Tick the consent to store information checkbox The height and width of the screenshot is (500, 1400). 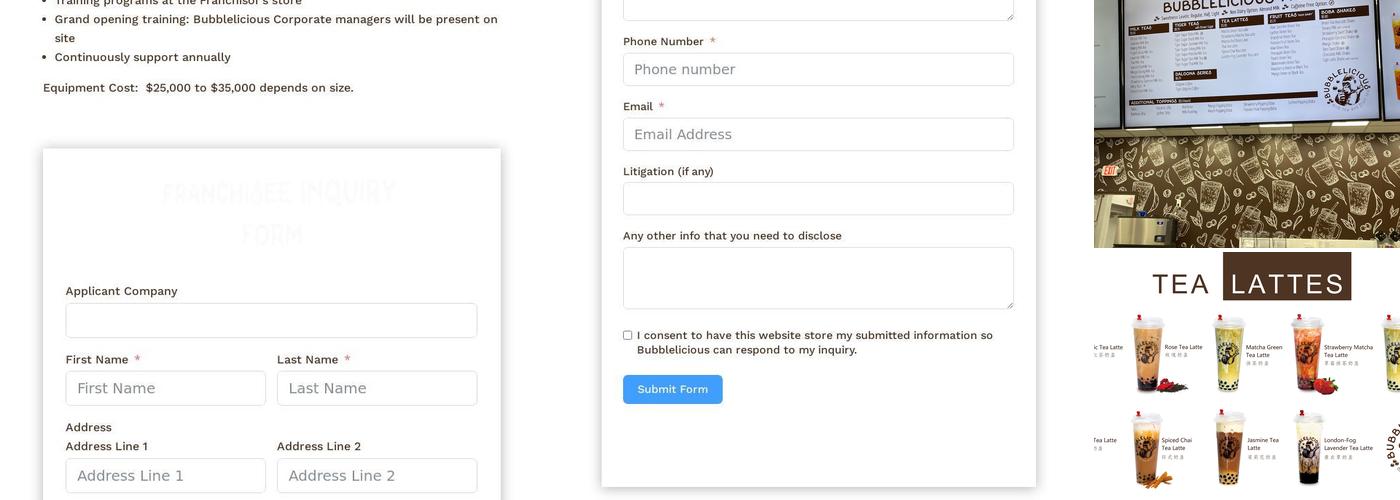tap(628, 336)
